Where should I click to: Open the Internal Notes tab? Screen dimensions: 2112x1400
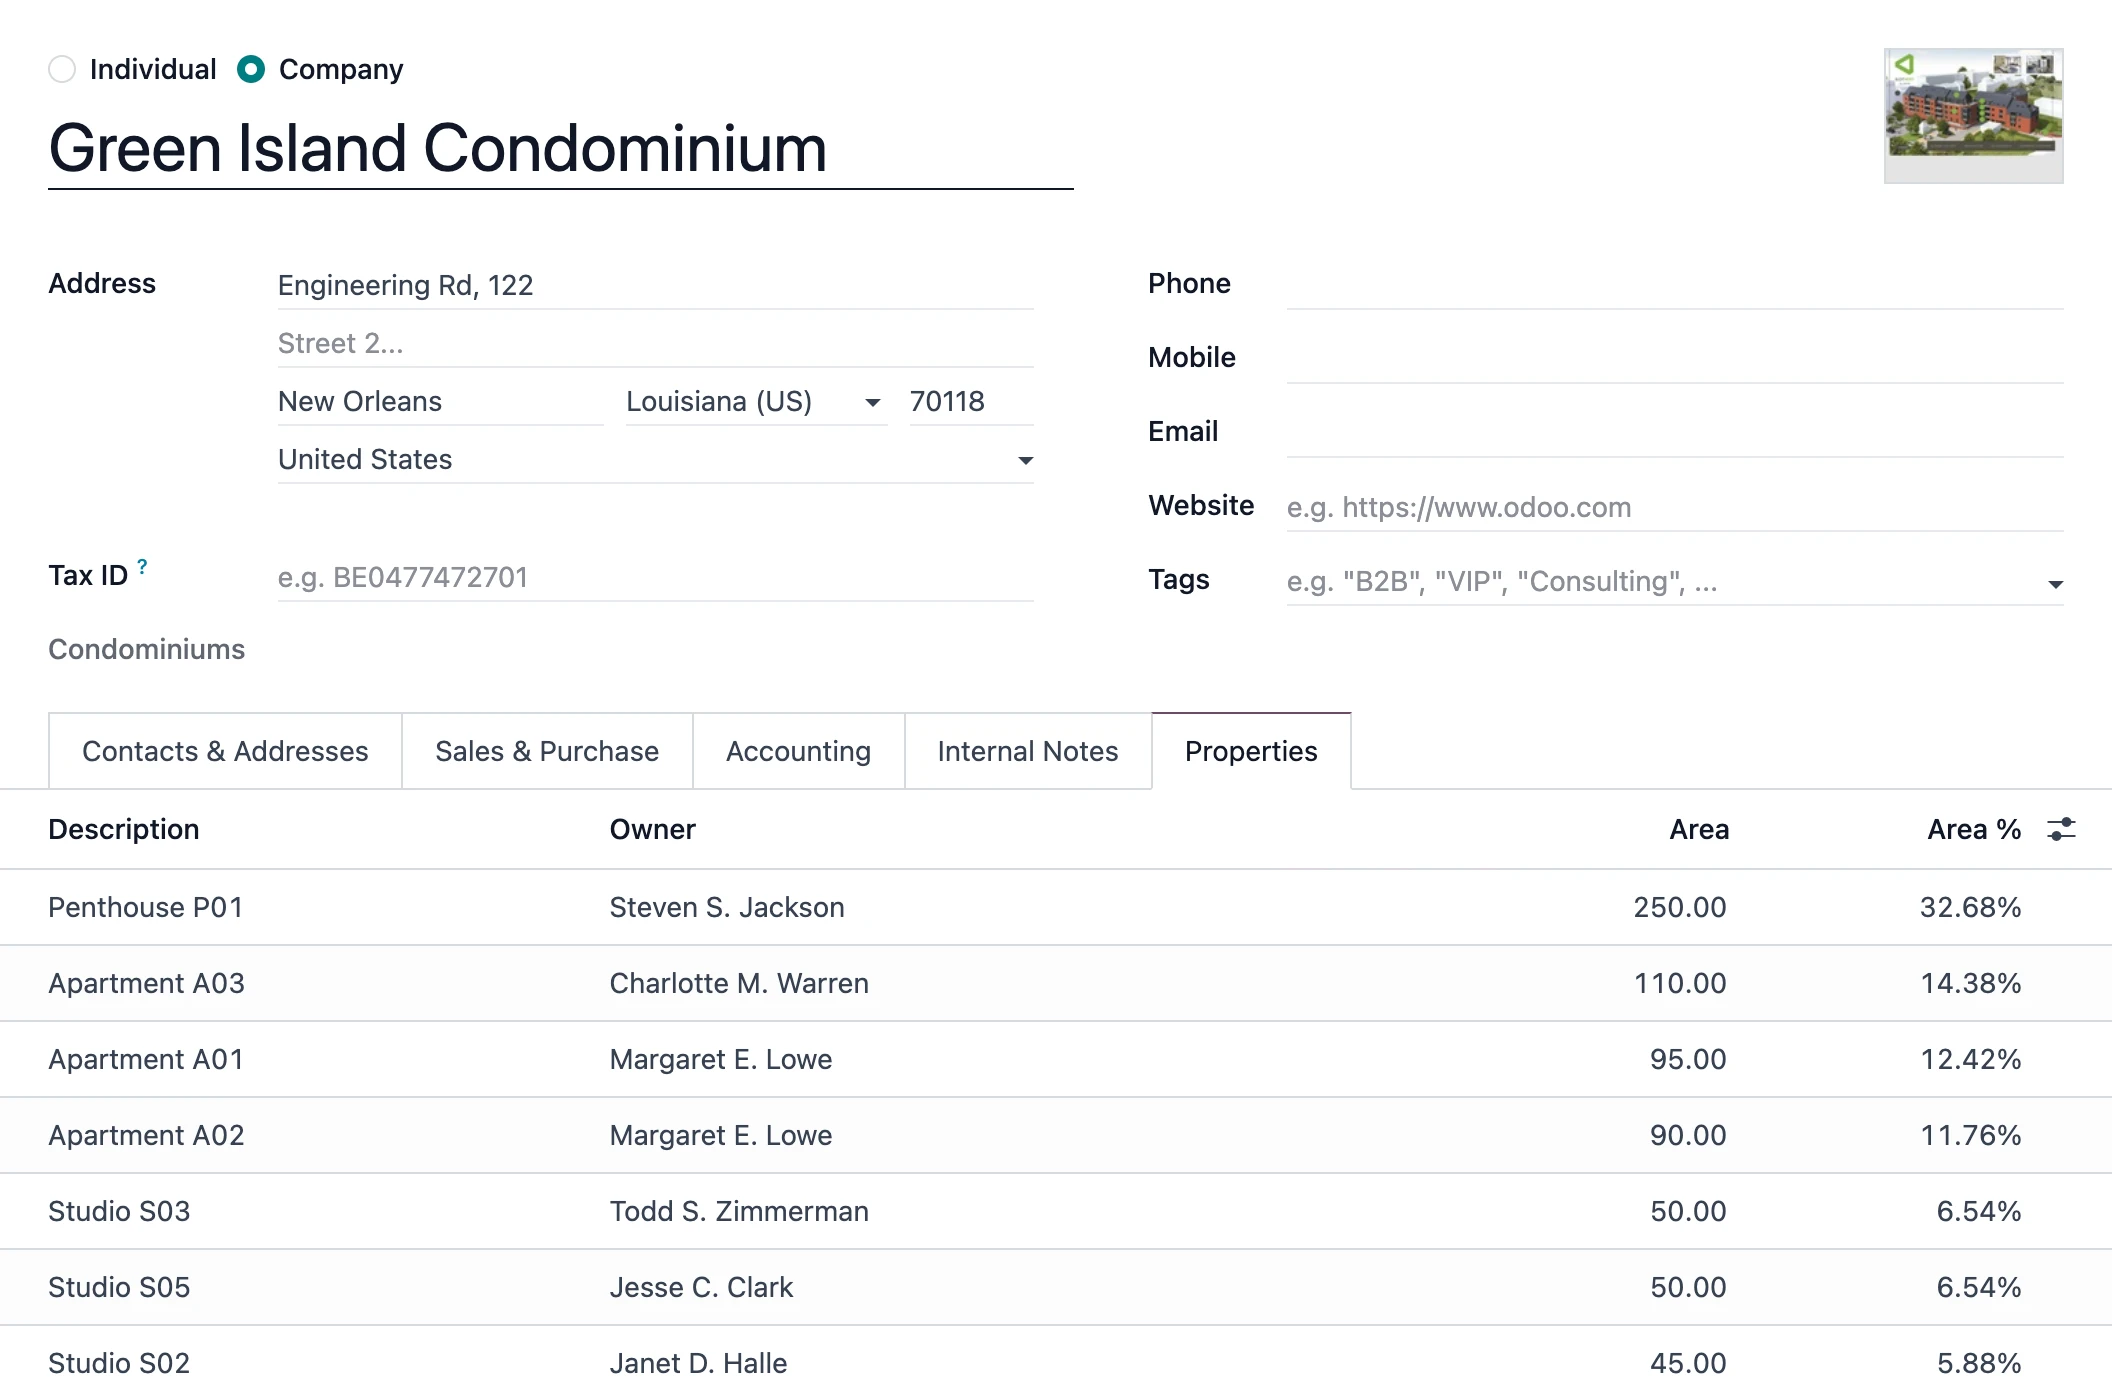pyautogui.click(x=1027, y=751)
